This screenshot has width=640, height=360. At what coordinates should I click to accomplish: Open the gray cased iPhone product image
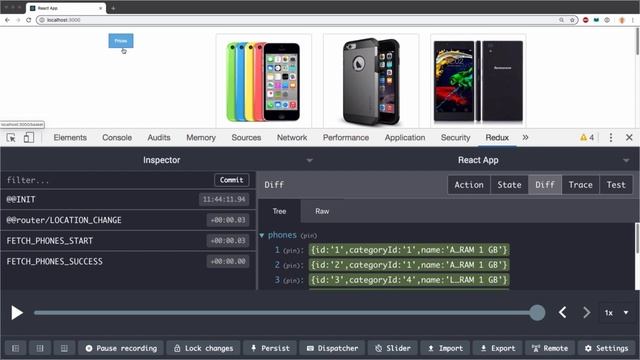(371, 81)
